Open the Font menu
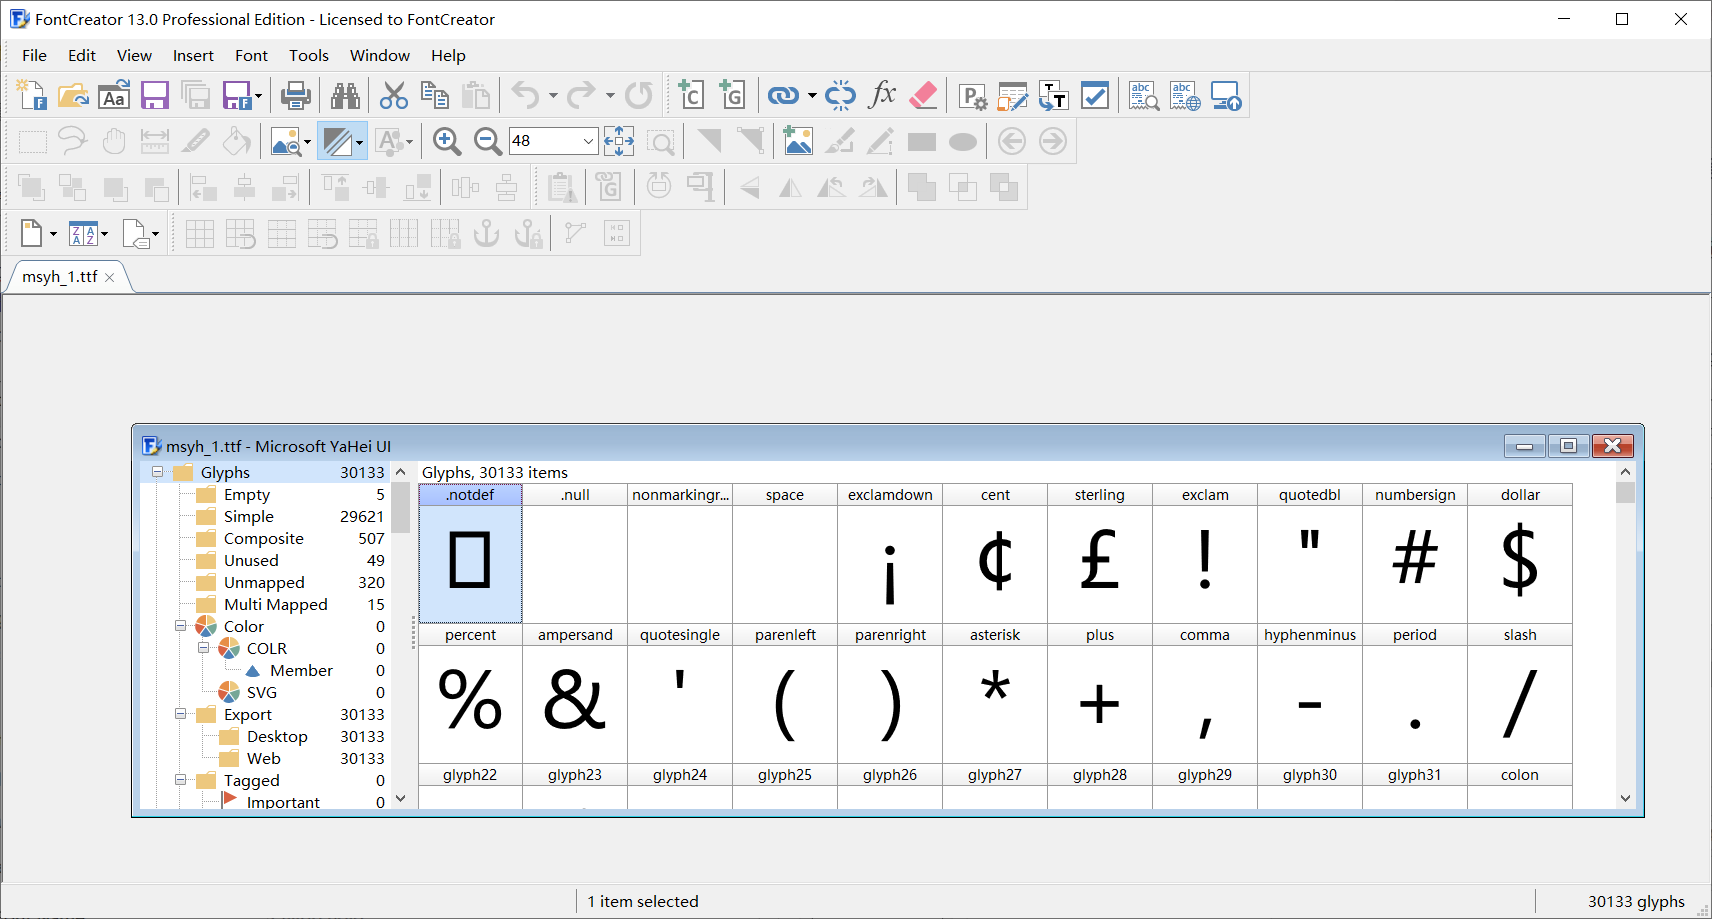 point(251,56)
